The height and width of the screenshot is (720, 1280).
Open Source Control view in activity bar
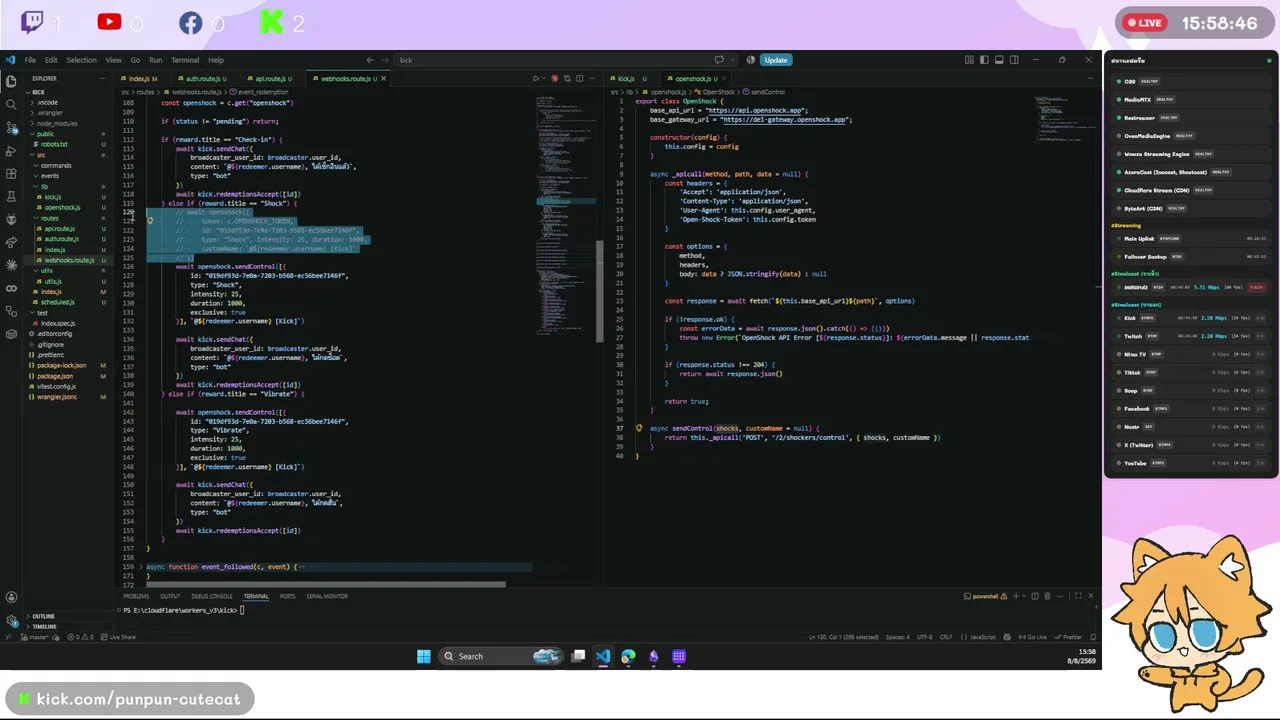[x=11, y=127]
